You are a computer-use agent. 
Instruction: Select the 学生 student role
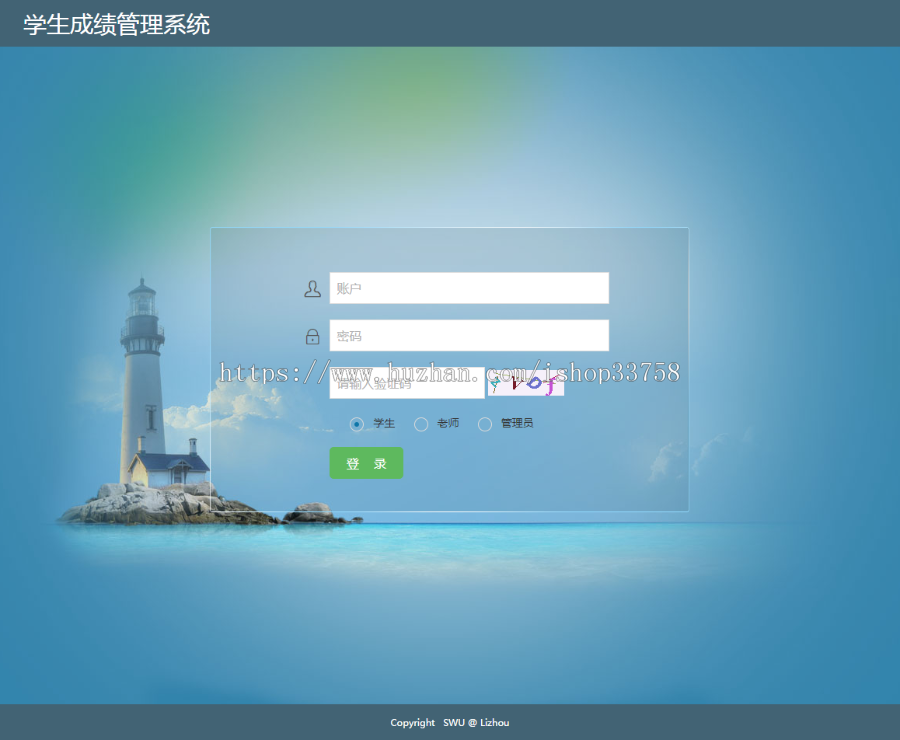pos(356,423)
